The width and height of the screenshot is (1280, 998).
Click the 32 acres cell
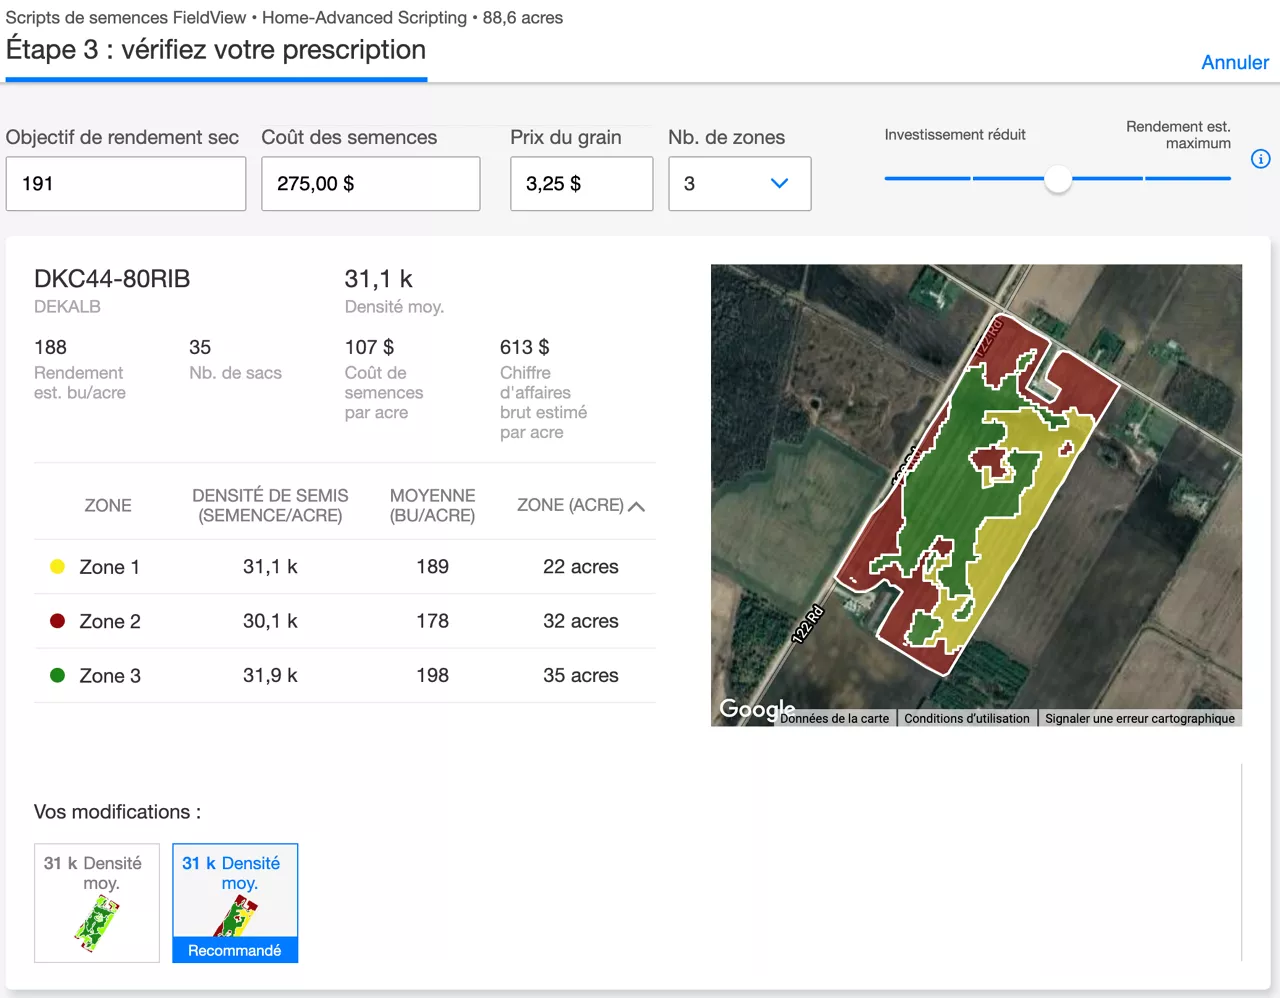point(581,621)
